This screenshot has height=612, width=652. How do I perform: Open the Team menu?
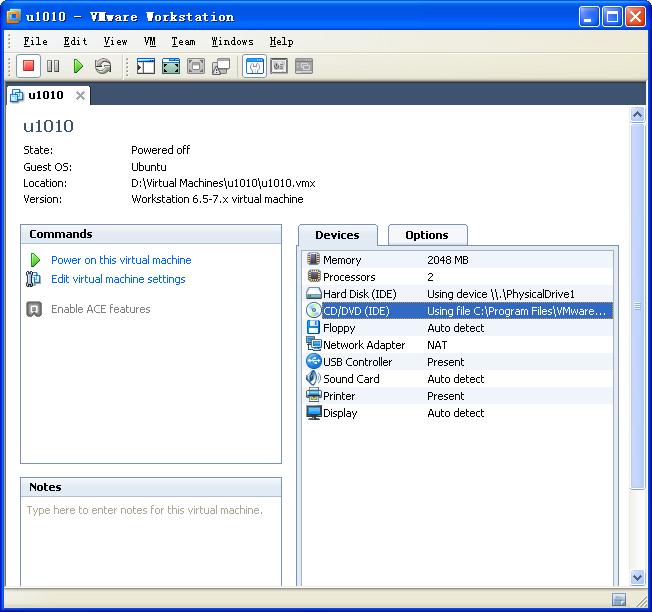click(183, 42)
